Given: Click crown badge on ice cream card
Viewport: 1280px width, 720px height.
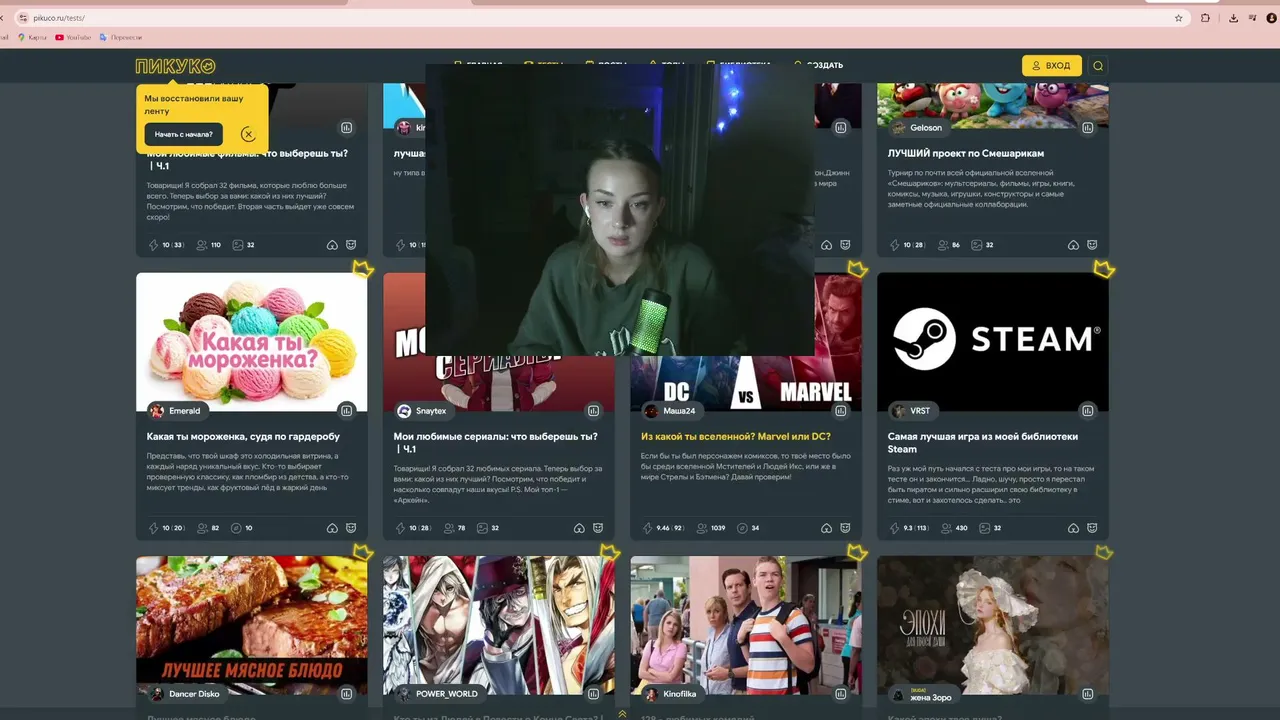Looking at the screenshot, I should (363, 269).
